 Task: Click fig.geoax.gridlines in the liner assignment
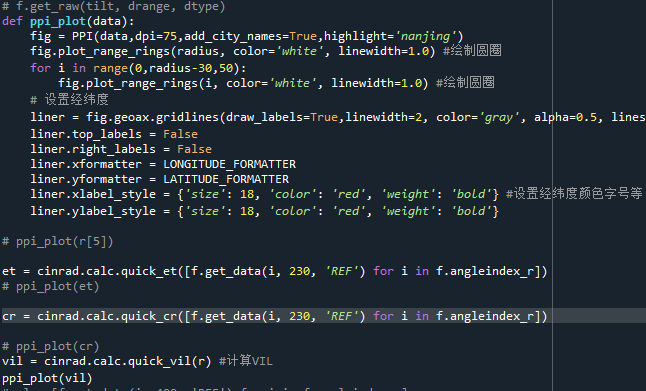click(152, 117)
